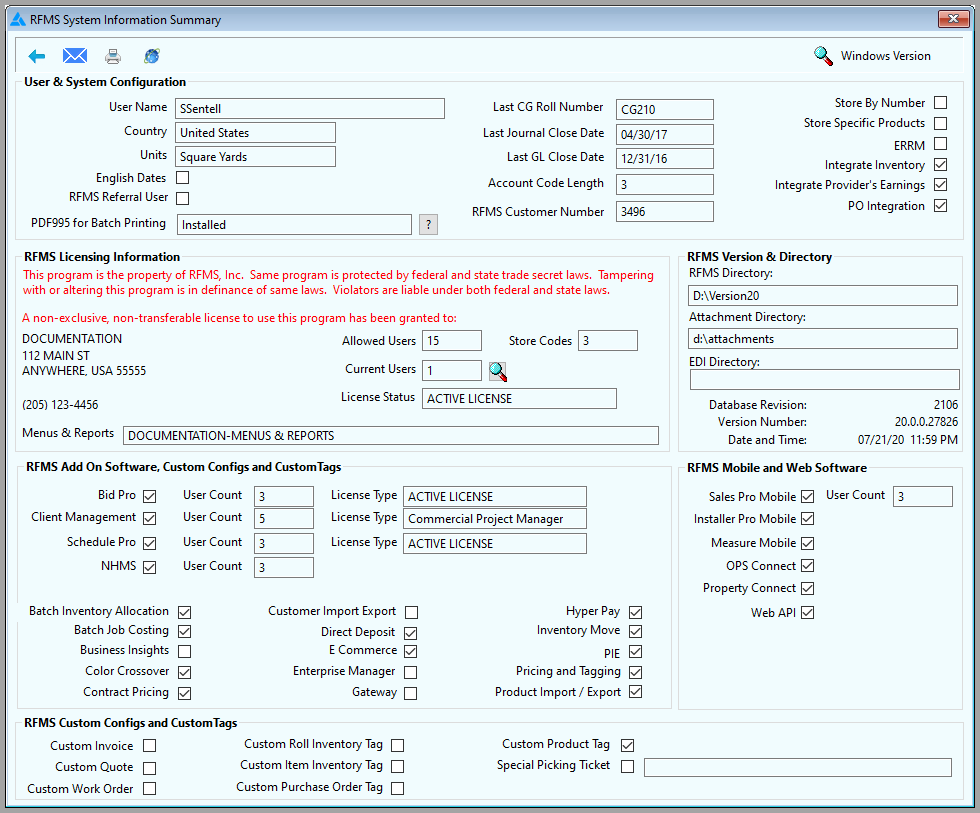
Task: Enable Custom Invoice checkbox
Action: [x=149, y=746]
